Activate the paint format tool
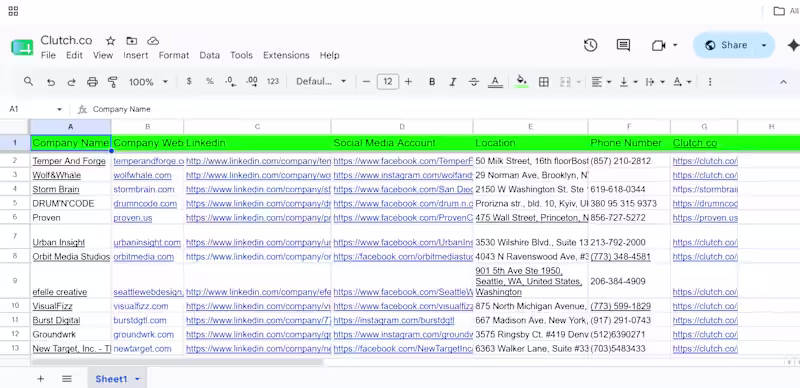 113,82
